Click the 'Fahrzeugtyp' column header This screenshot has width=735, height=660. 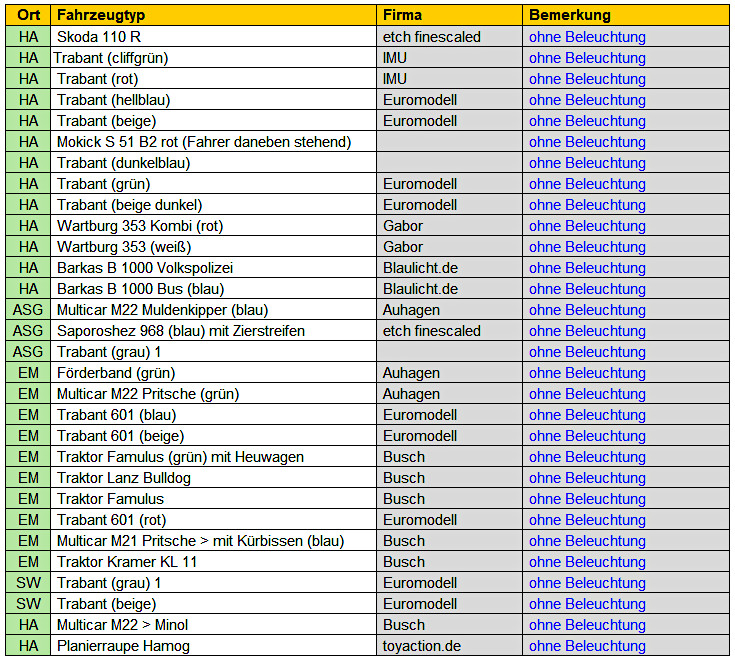tap(213, 15)
